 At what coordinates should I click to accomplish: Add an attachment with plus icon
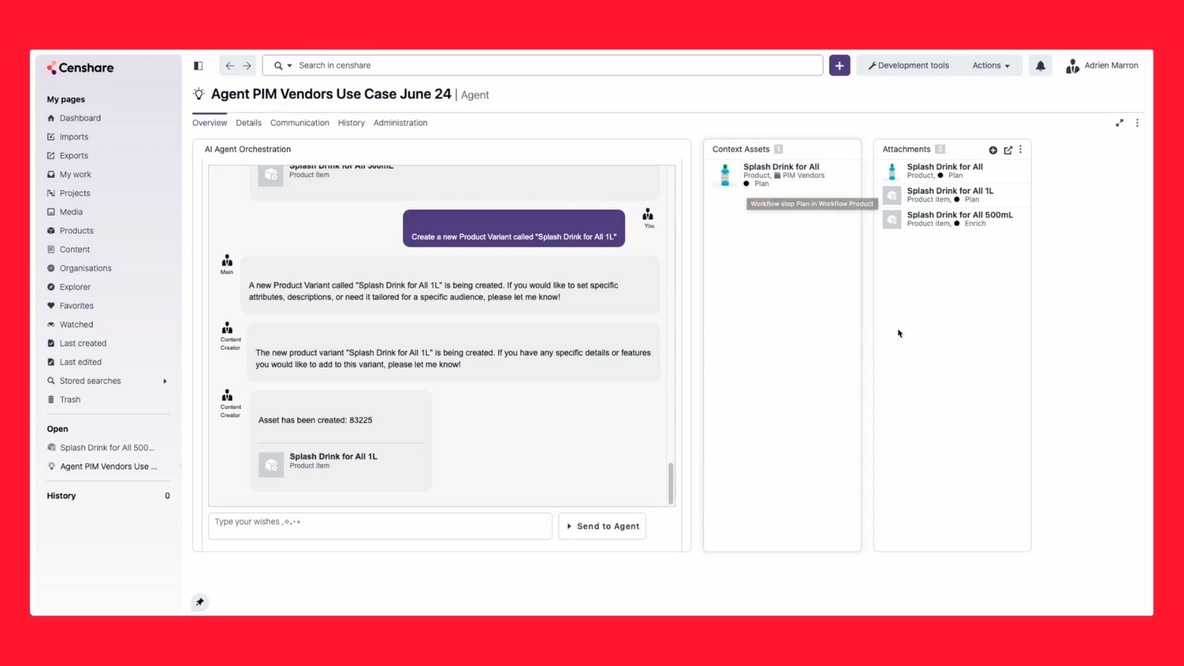tap(993, 150)
